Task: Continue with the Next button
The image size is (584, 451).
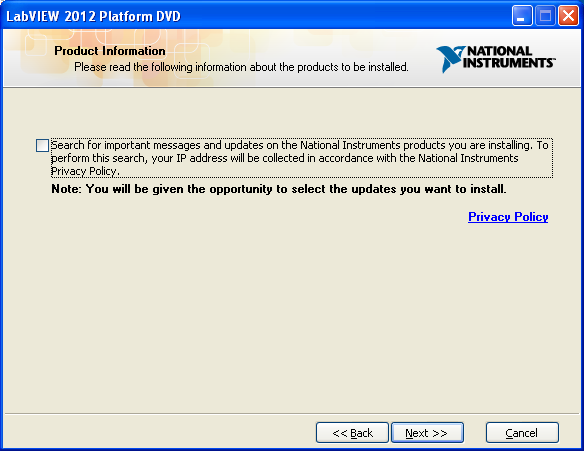Action: point(427,433)
